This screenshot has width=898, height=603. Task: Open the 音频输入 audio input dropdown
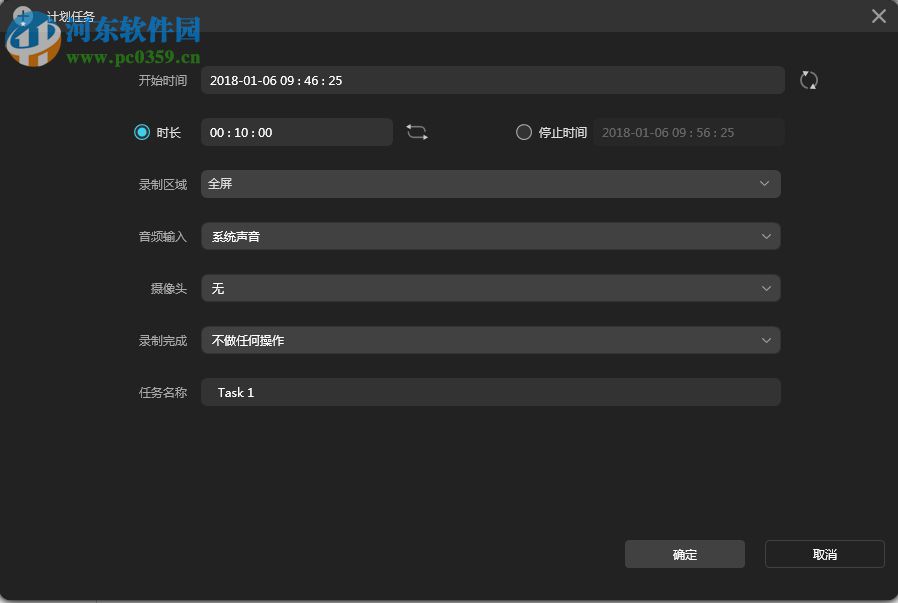click(x=490, y=236)
